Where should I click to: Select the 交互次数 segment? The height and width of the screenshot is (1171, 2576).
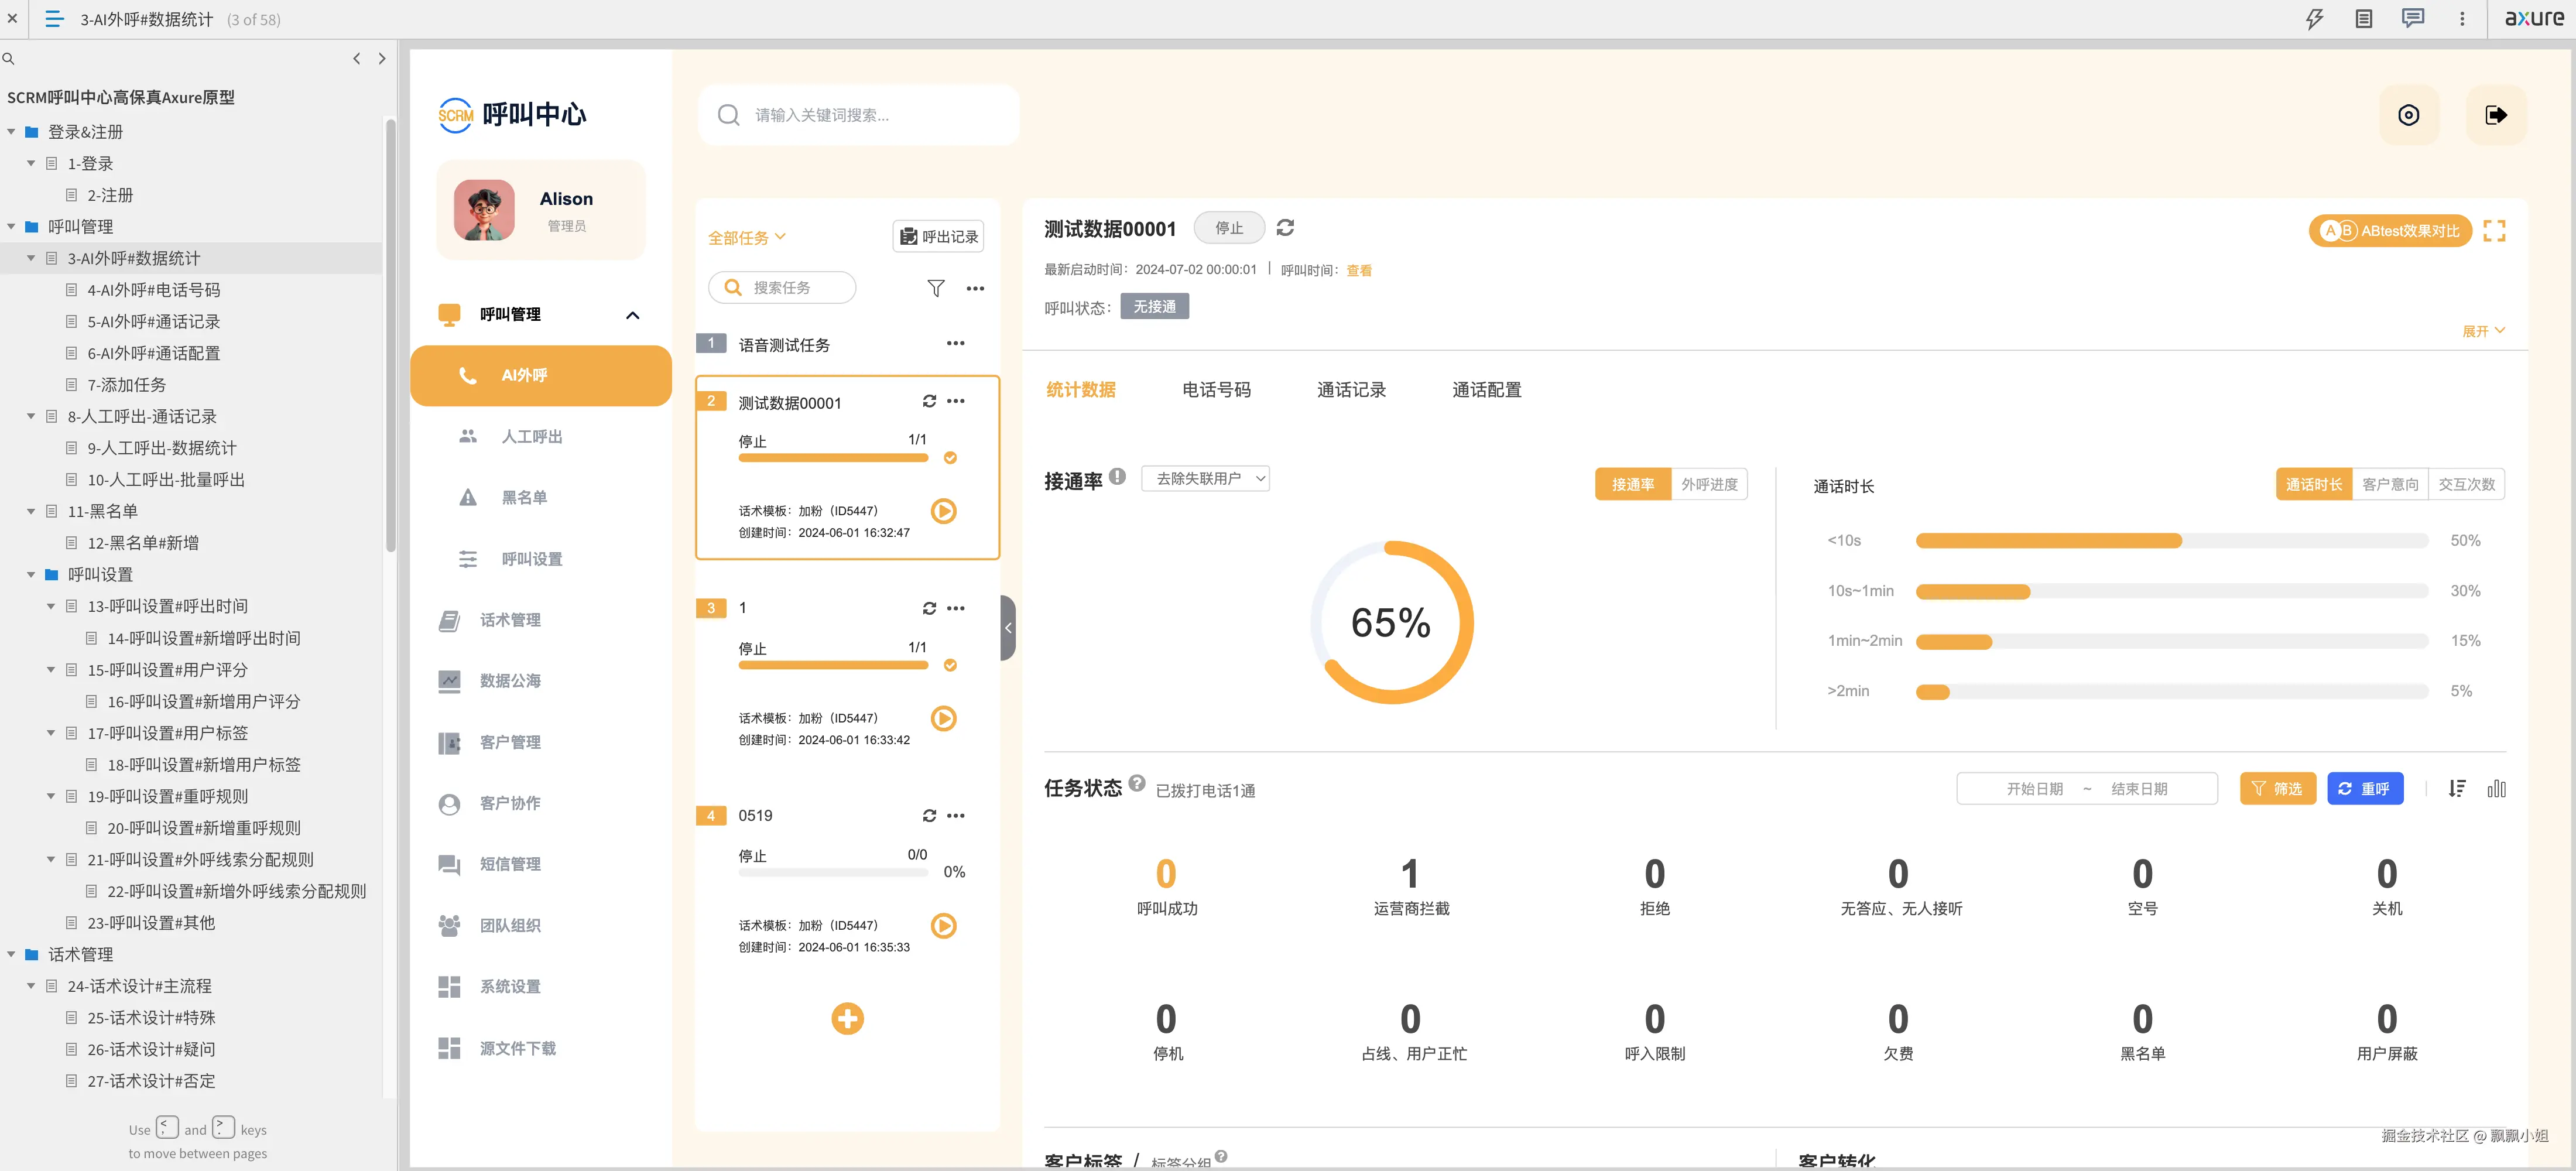(x=2466, y=484)
